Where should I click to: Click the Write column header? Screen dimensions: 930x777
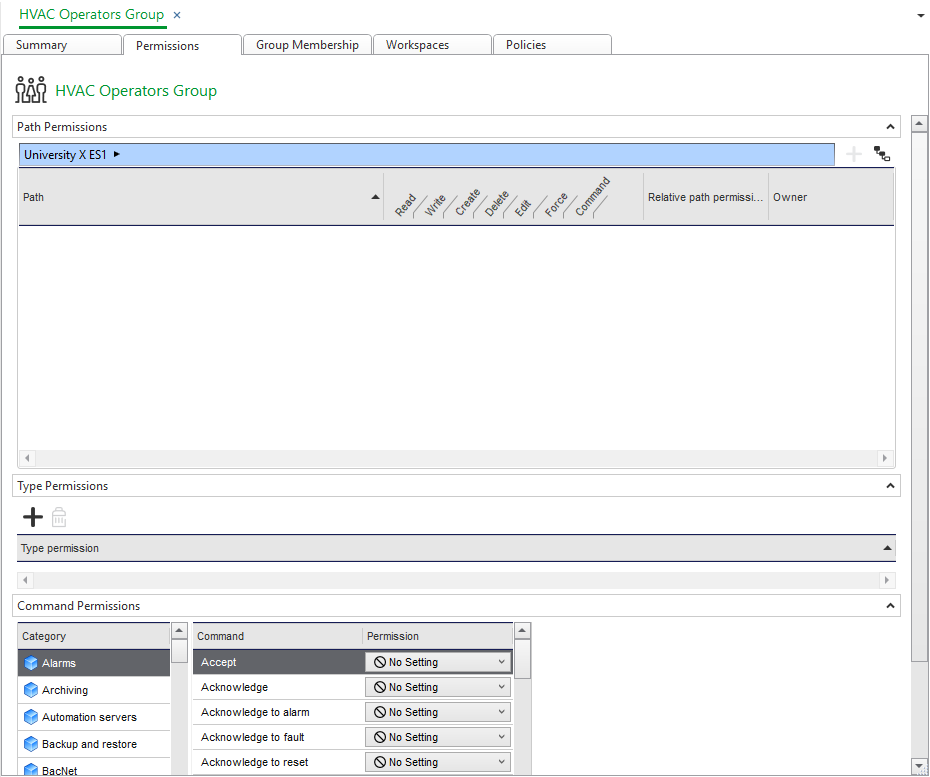(x=435, y=205)
